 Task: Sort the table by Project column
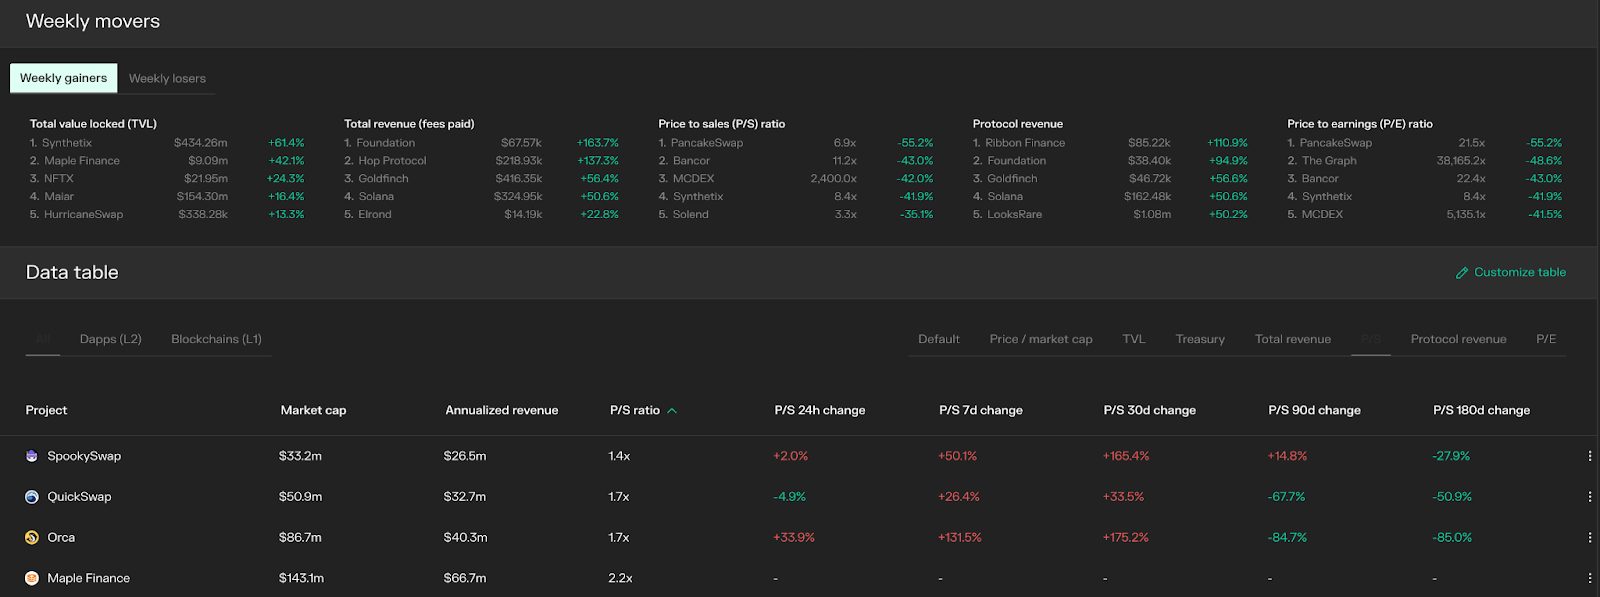tap(46, 410)
